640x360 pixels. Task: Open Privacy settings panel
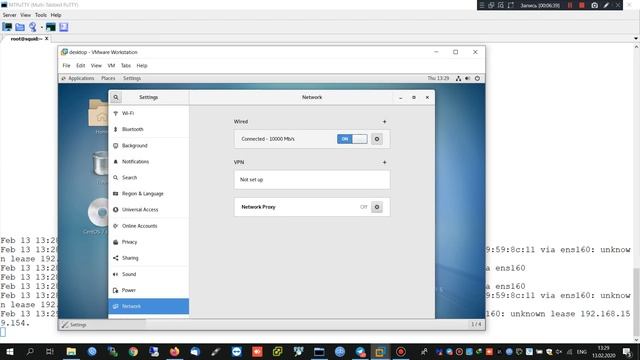149,242
